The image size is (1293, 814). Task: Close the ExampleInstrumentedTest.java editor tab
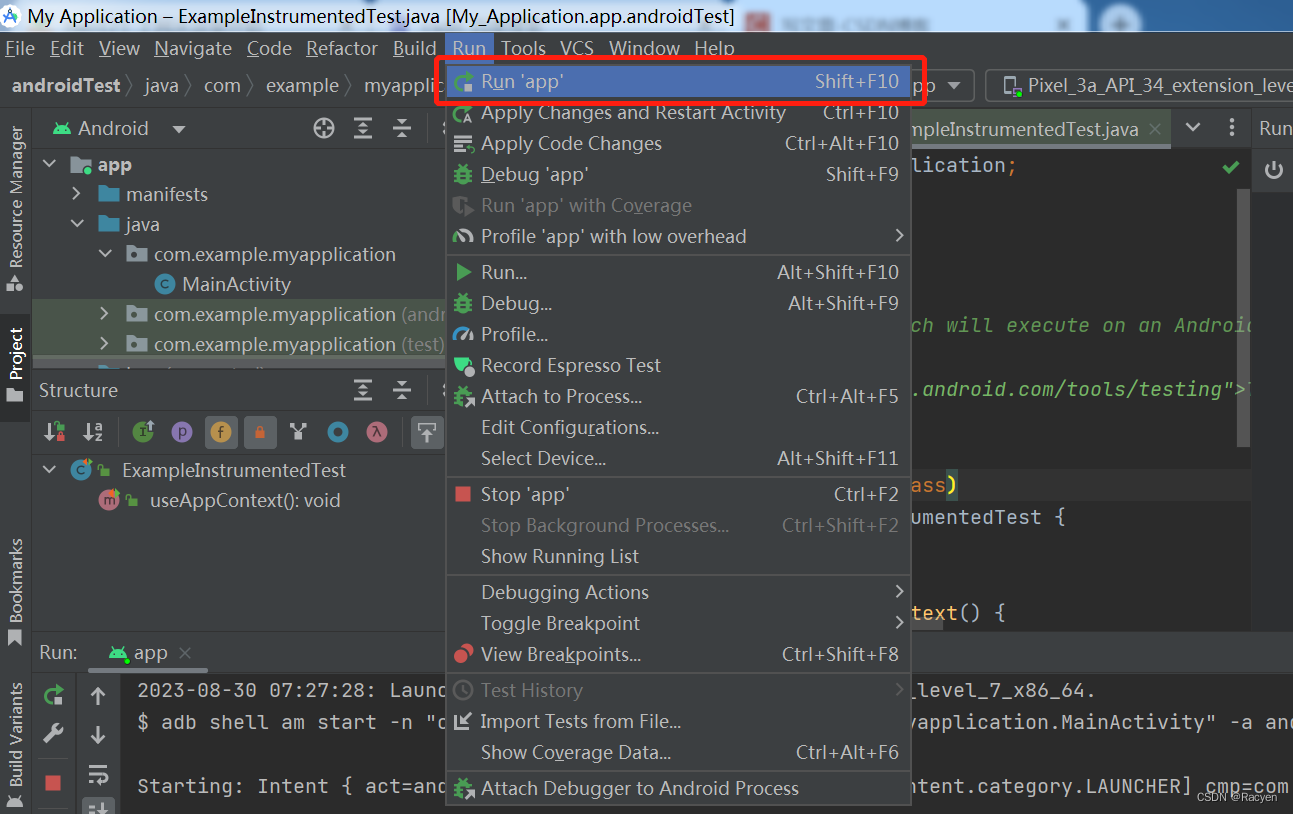(1155, 128)
